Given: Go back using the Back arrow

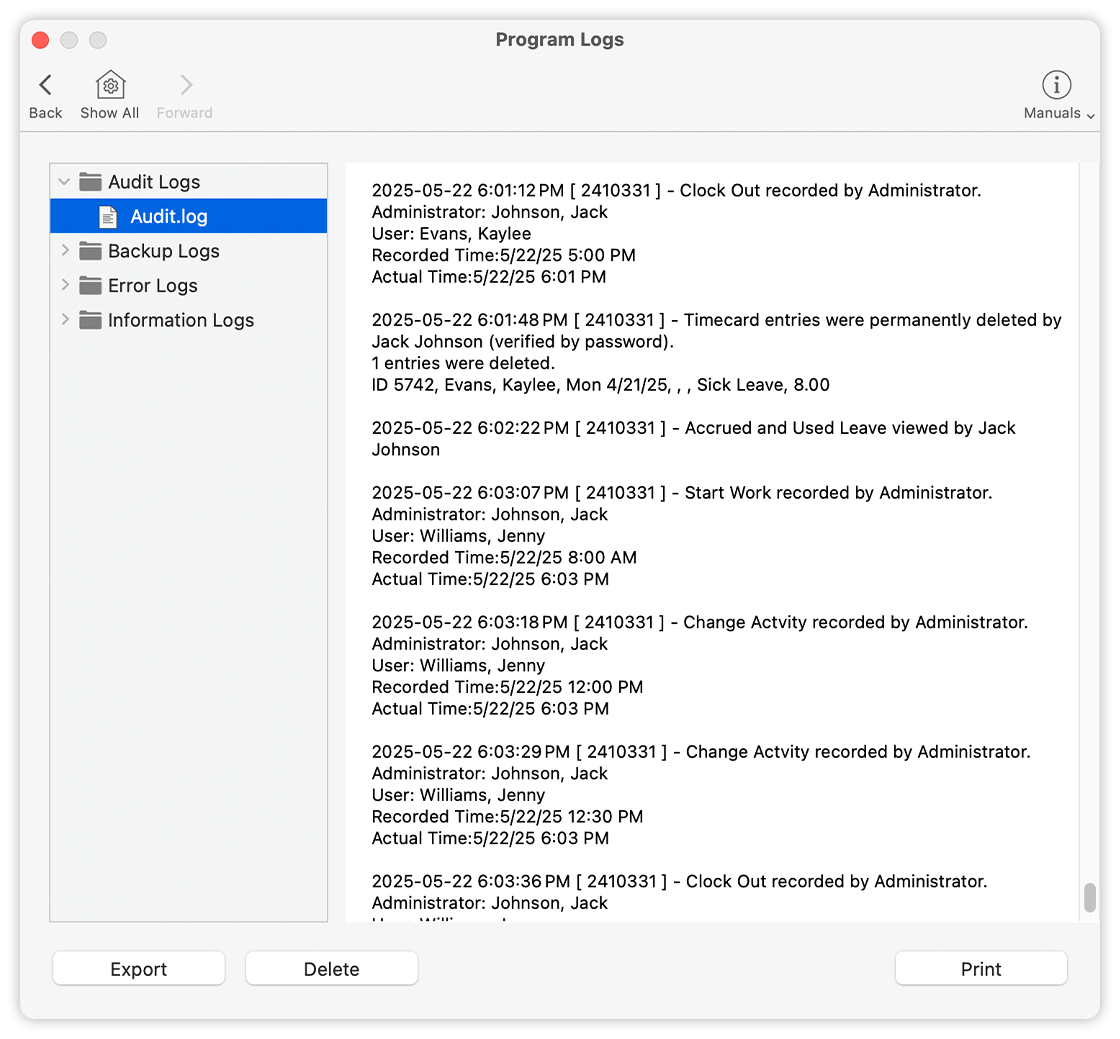Looking at the screenshot, I should pos(46,85).
